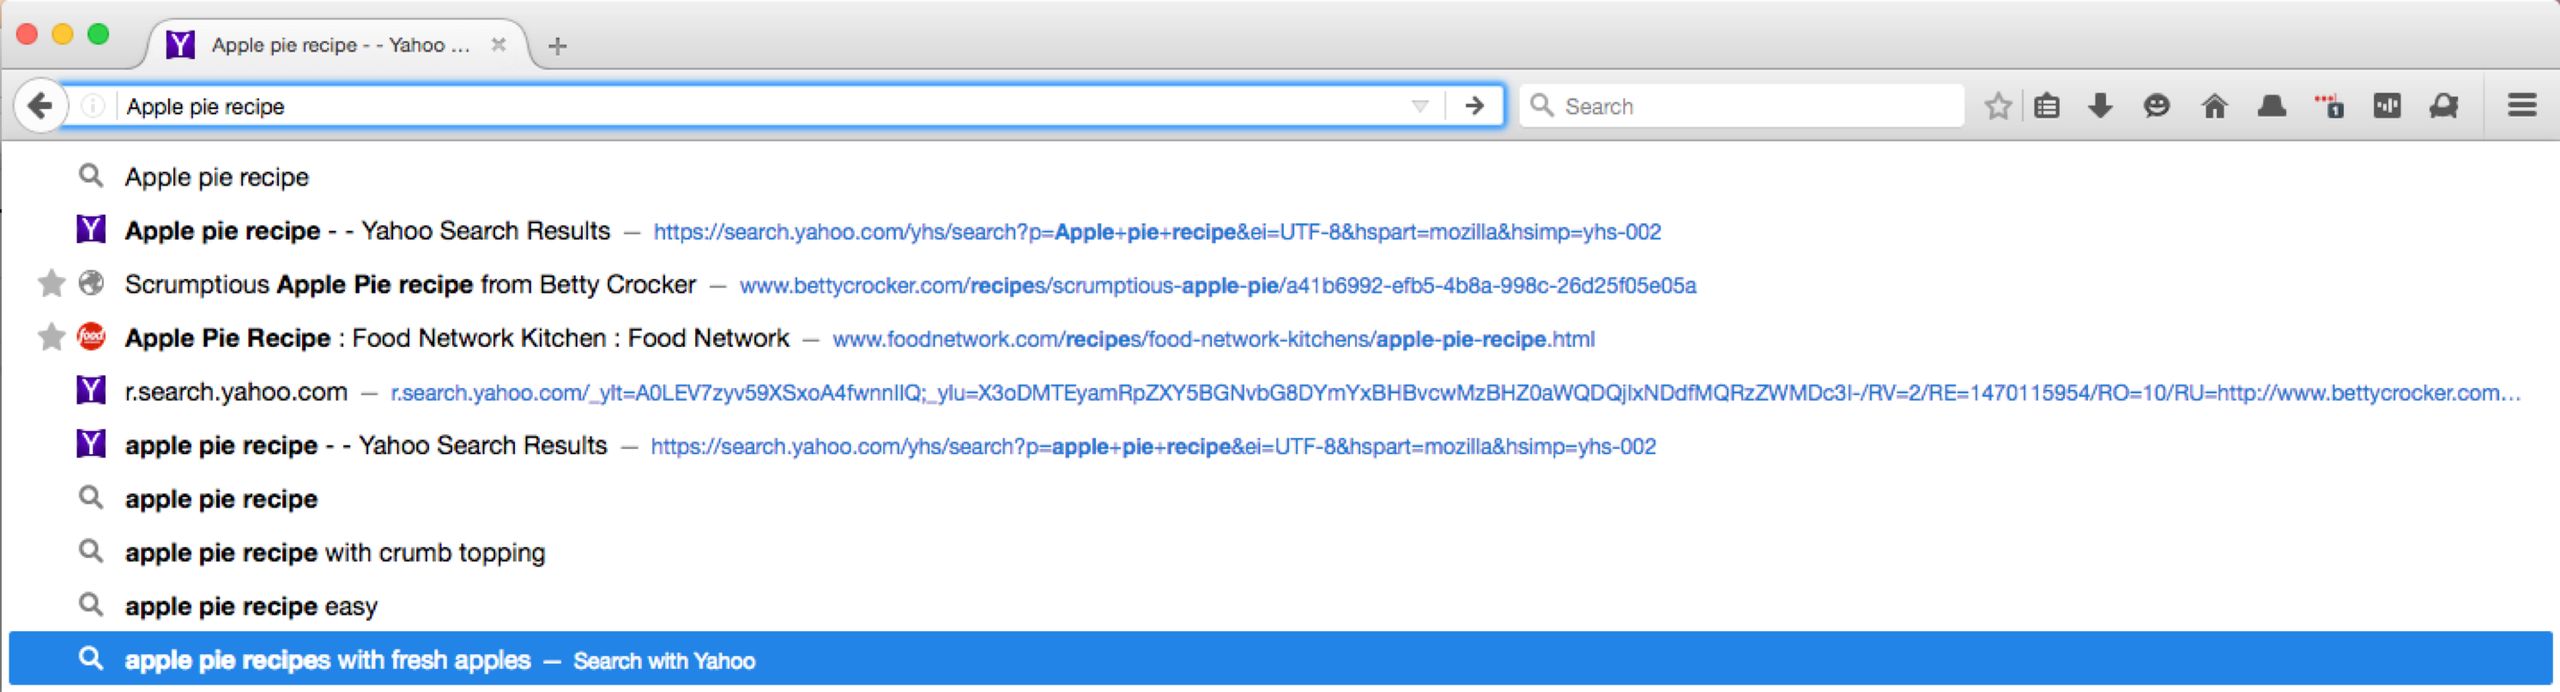Click the red Food Network favicon

coord(91,337)
